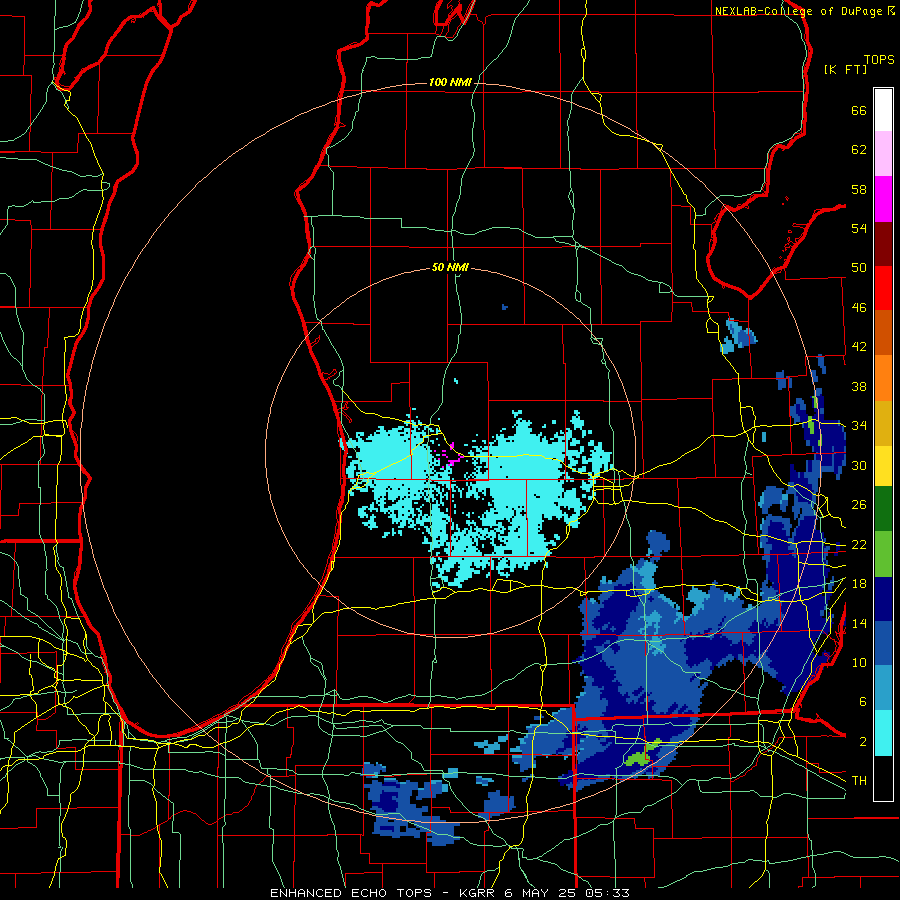This screenshot has height=900, width=900.
Task: Click the navy 18 kft legend swatch
Action: [883, 599]
